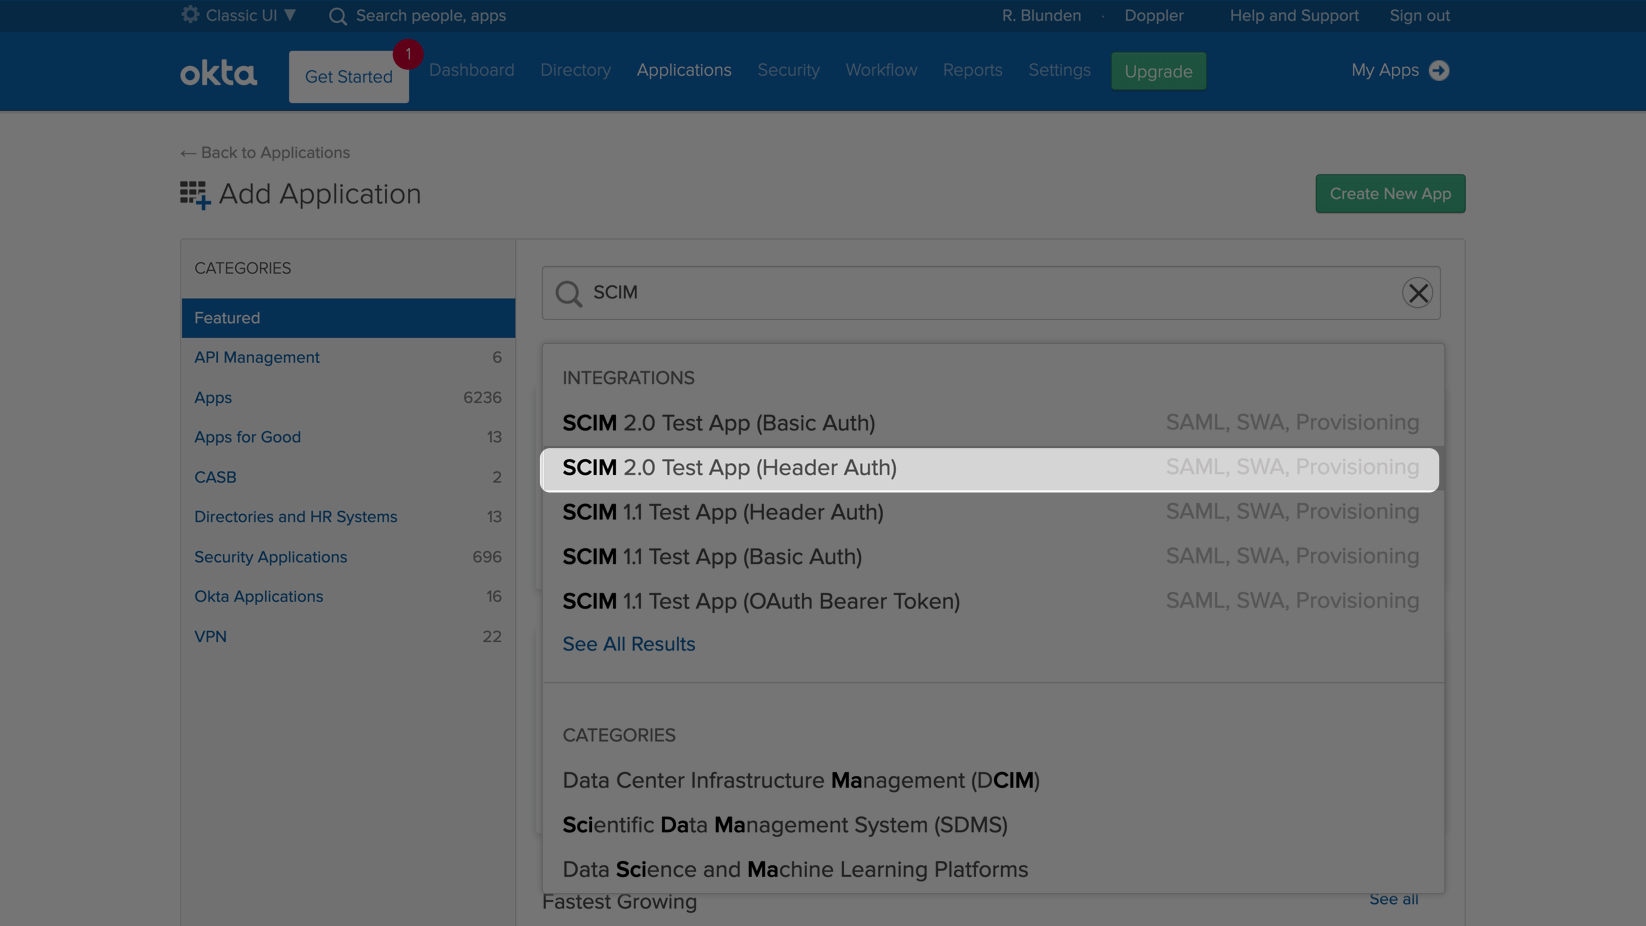Open the Directory menu
Screen dimensions: 1646x926
575,70
